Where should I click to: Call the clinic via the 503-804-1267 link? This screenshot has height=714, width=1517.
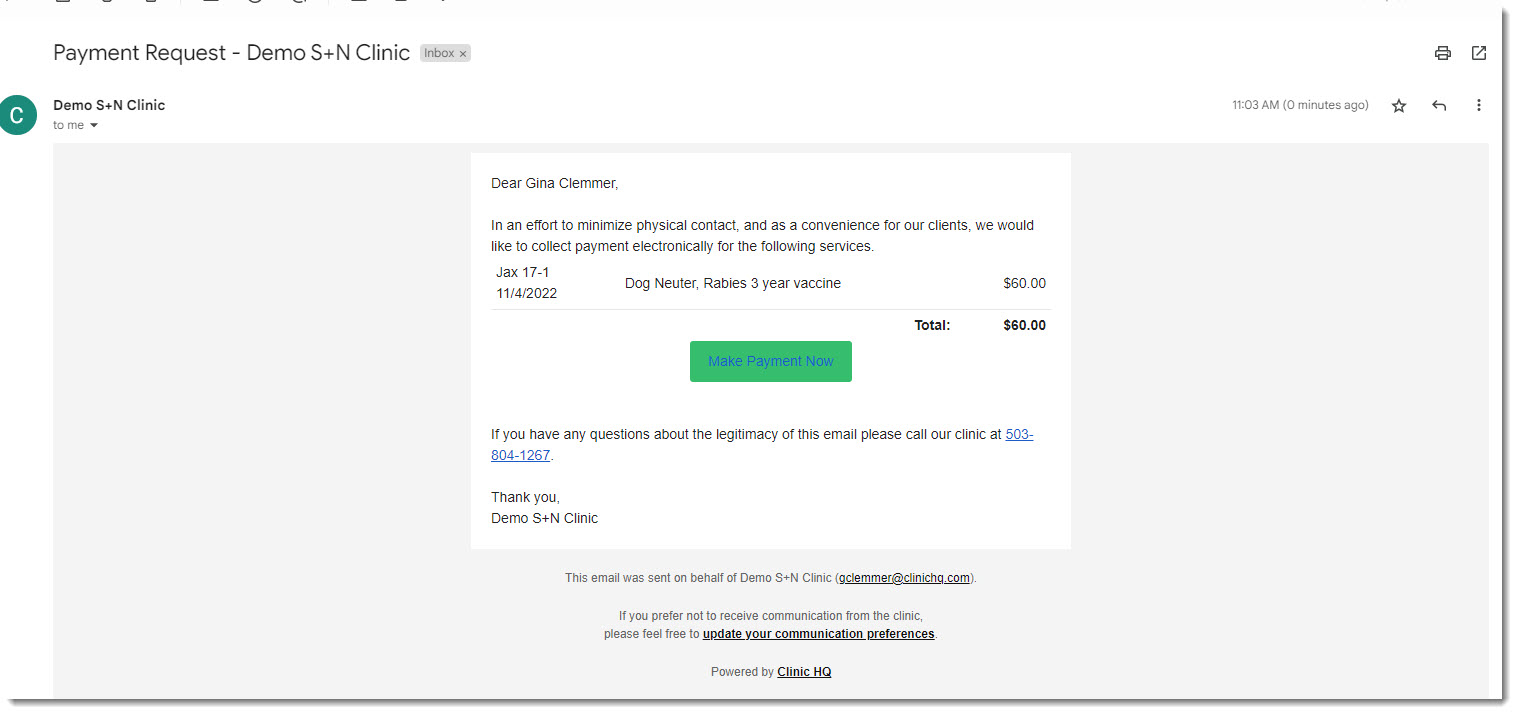click(1019, 435)
